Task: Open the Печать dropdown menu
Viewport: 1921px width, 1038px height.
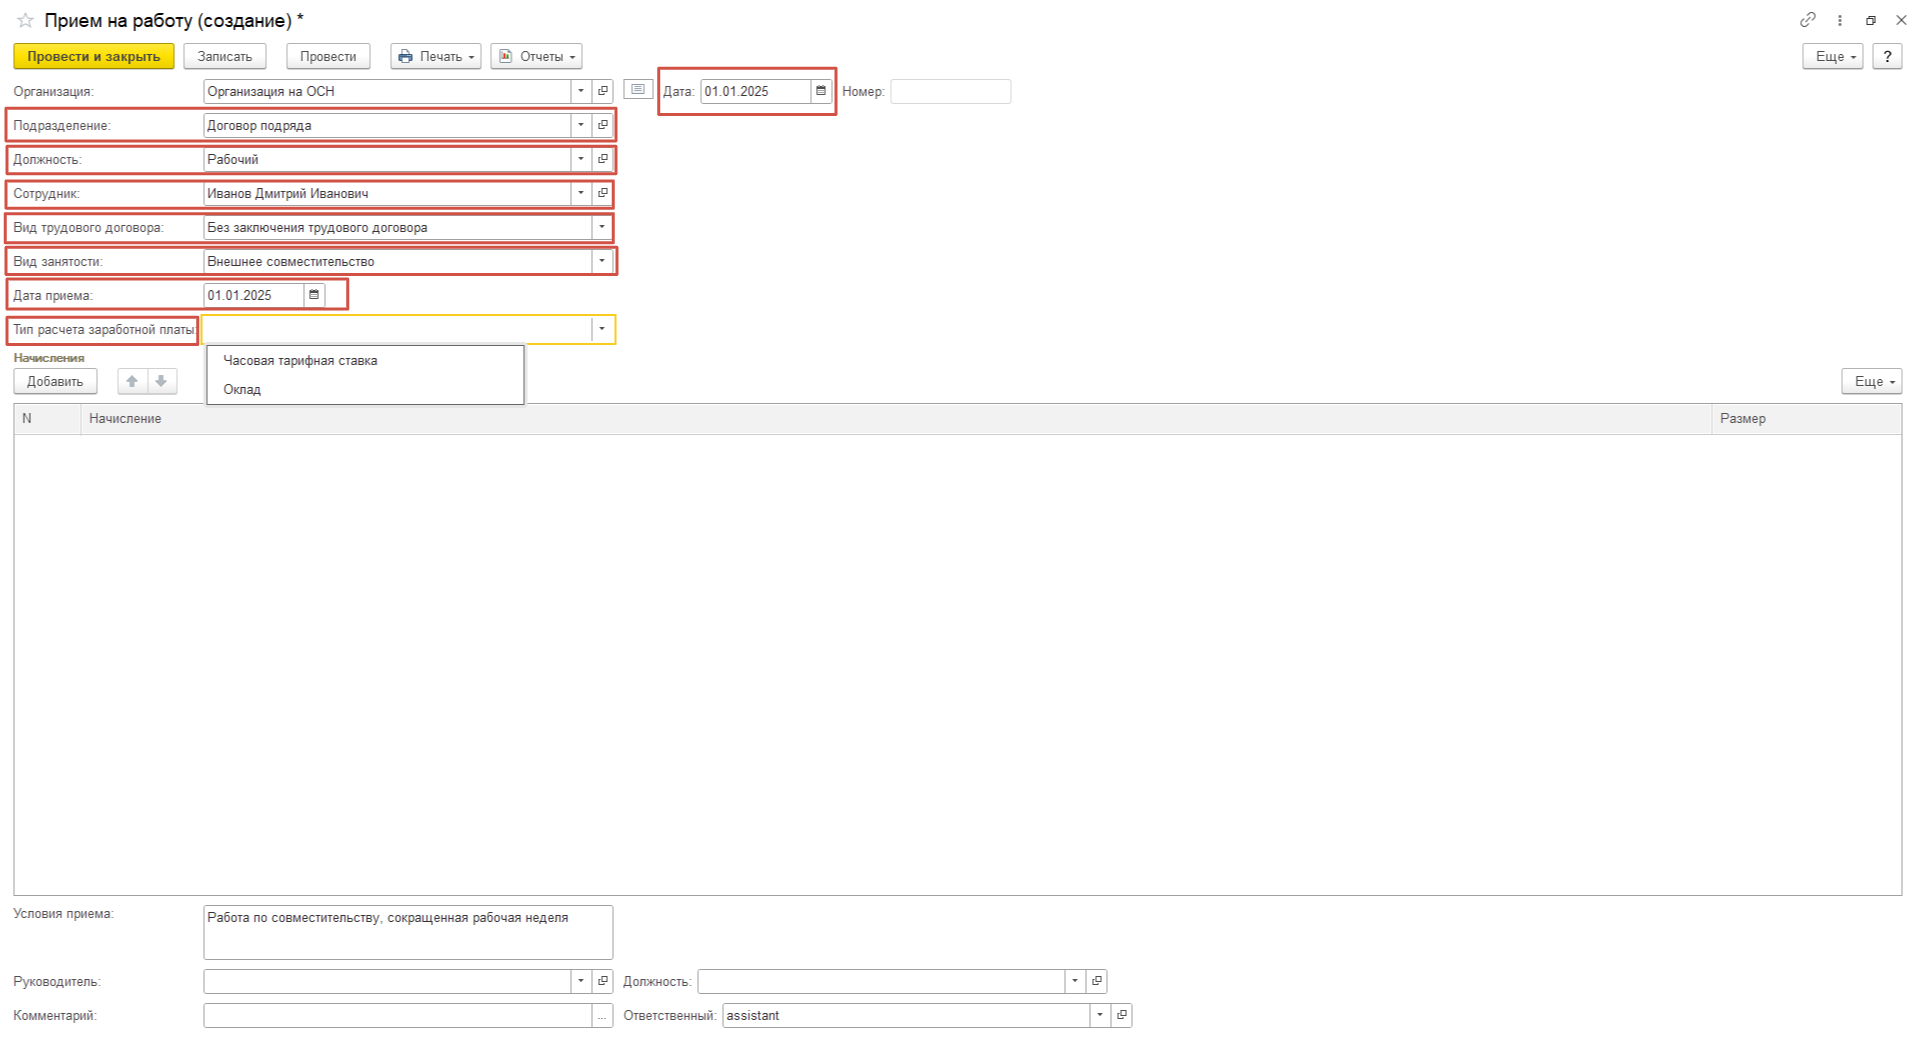Action: (435, 57)
